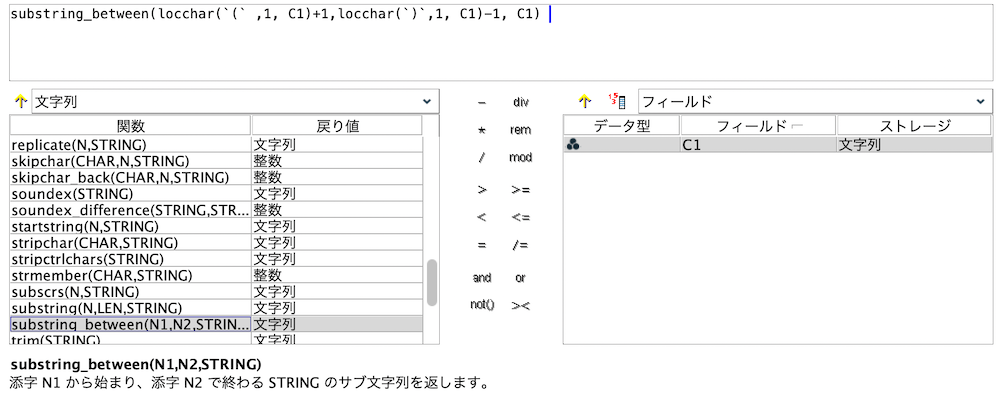Viewport: 1000px width, 396px height.
Task: Click the 関数 column header
Action: 131,126
